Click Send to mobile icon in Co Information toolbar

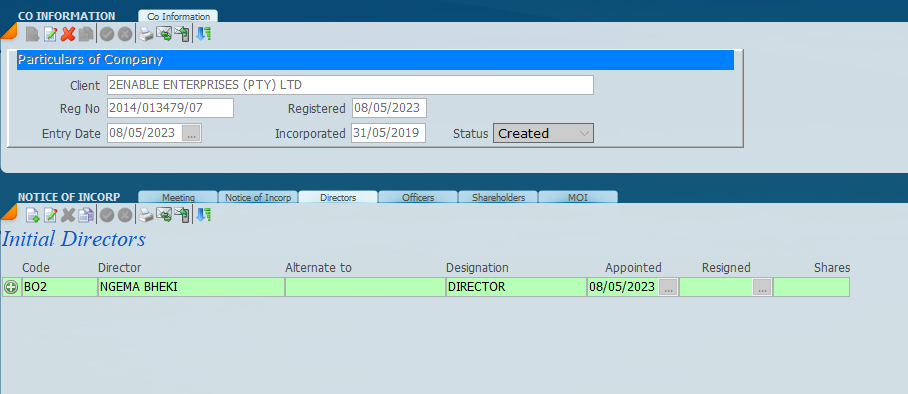pyautogui.click(x=182, y=35)
